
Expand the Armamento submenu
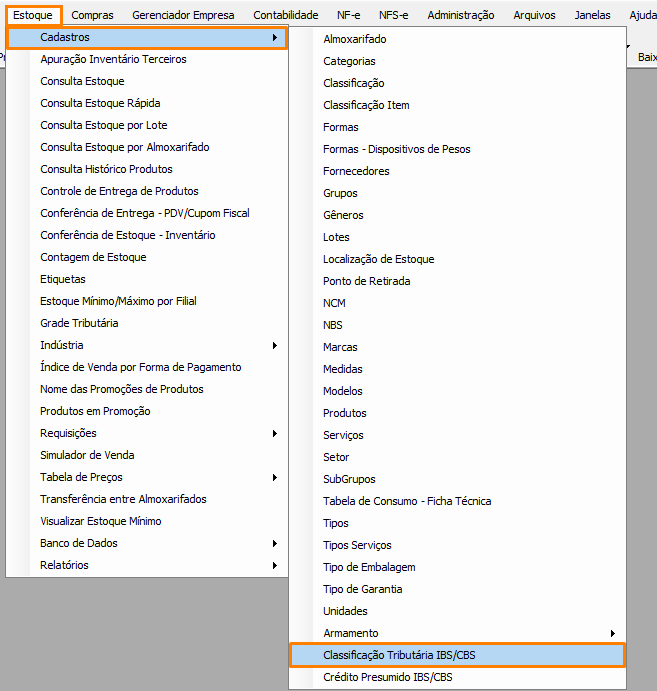pyautogui.click(x=457, y=633)
